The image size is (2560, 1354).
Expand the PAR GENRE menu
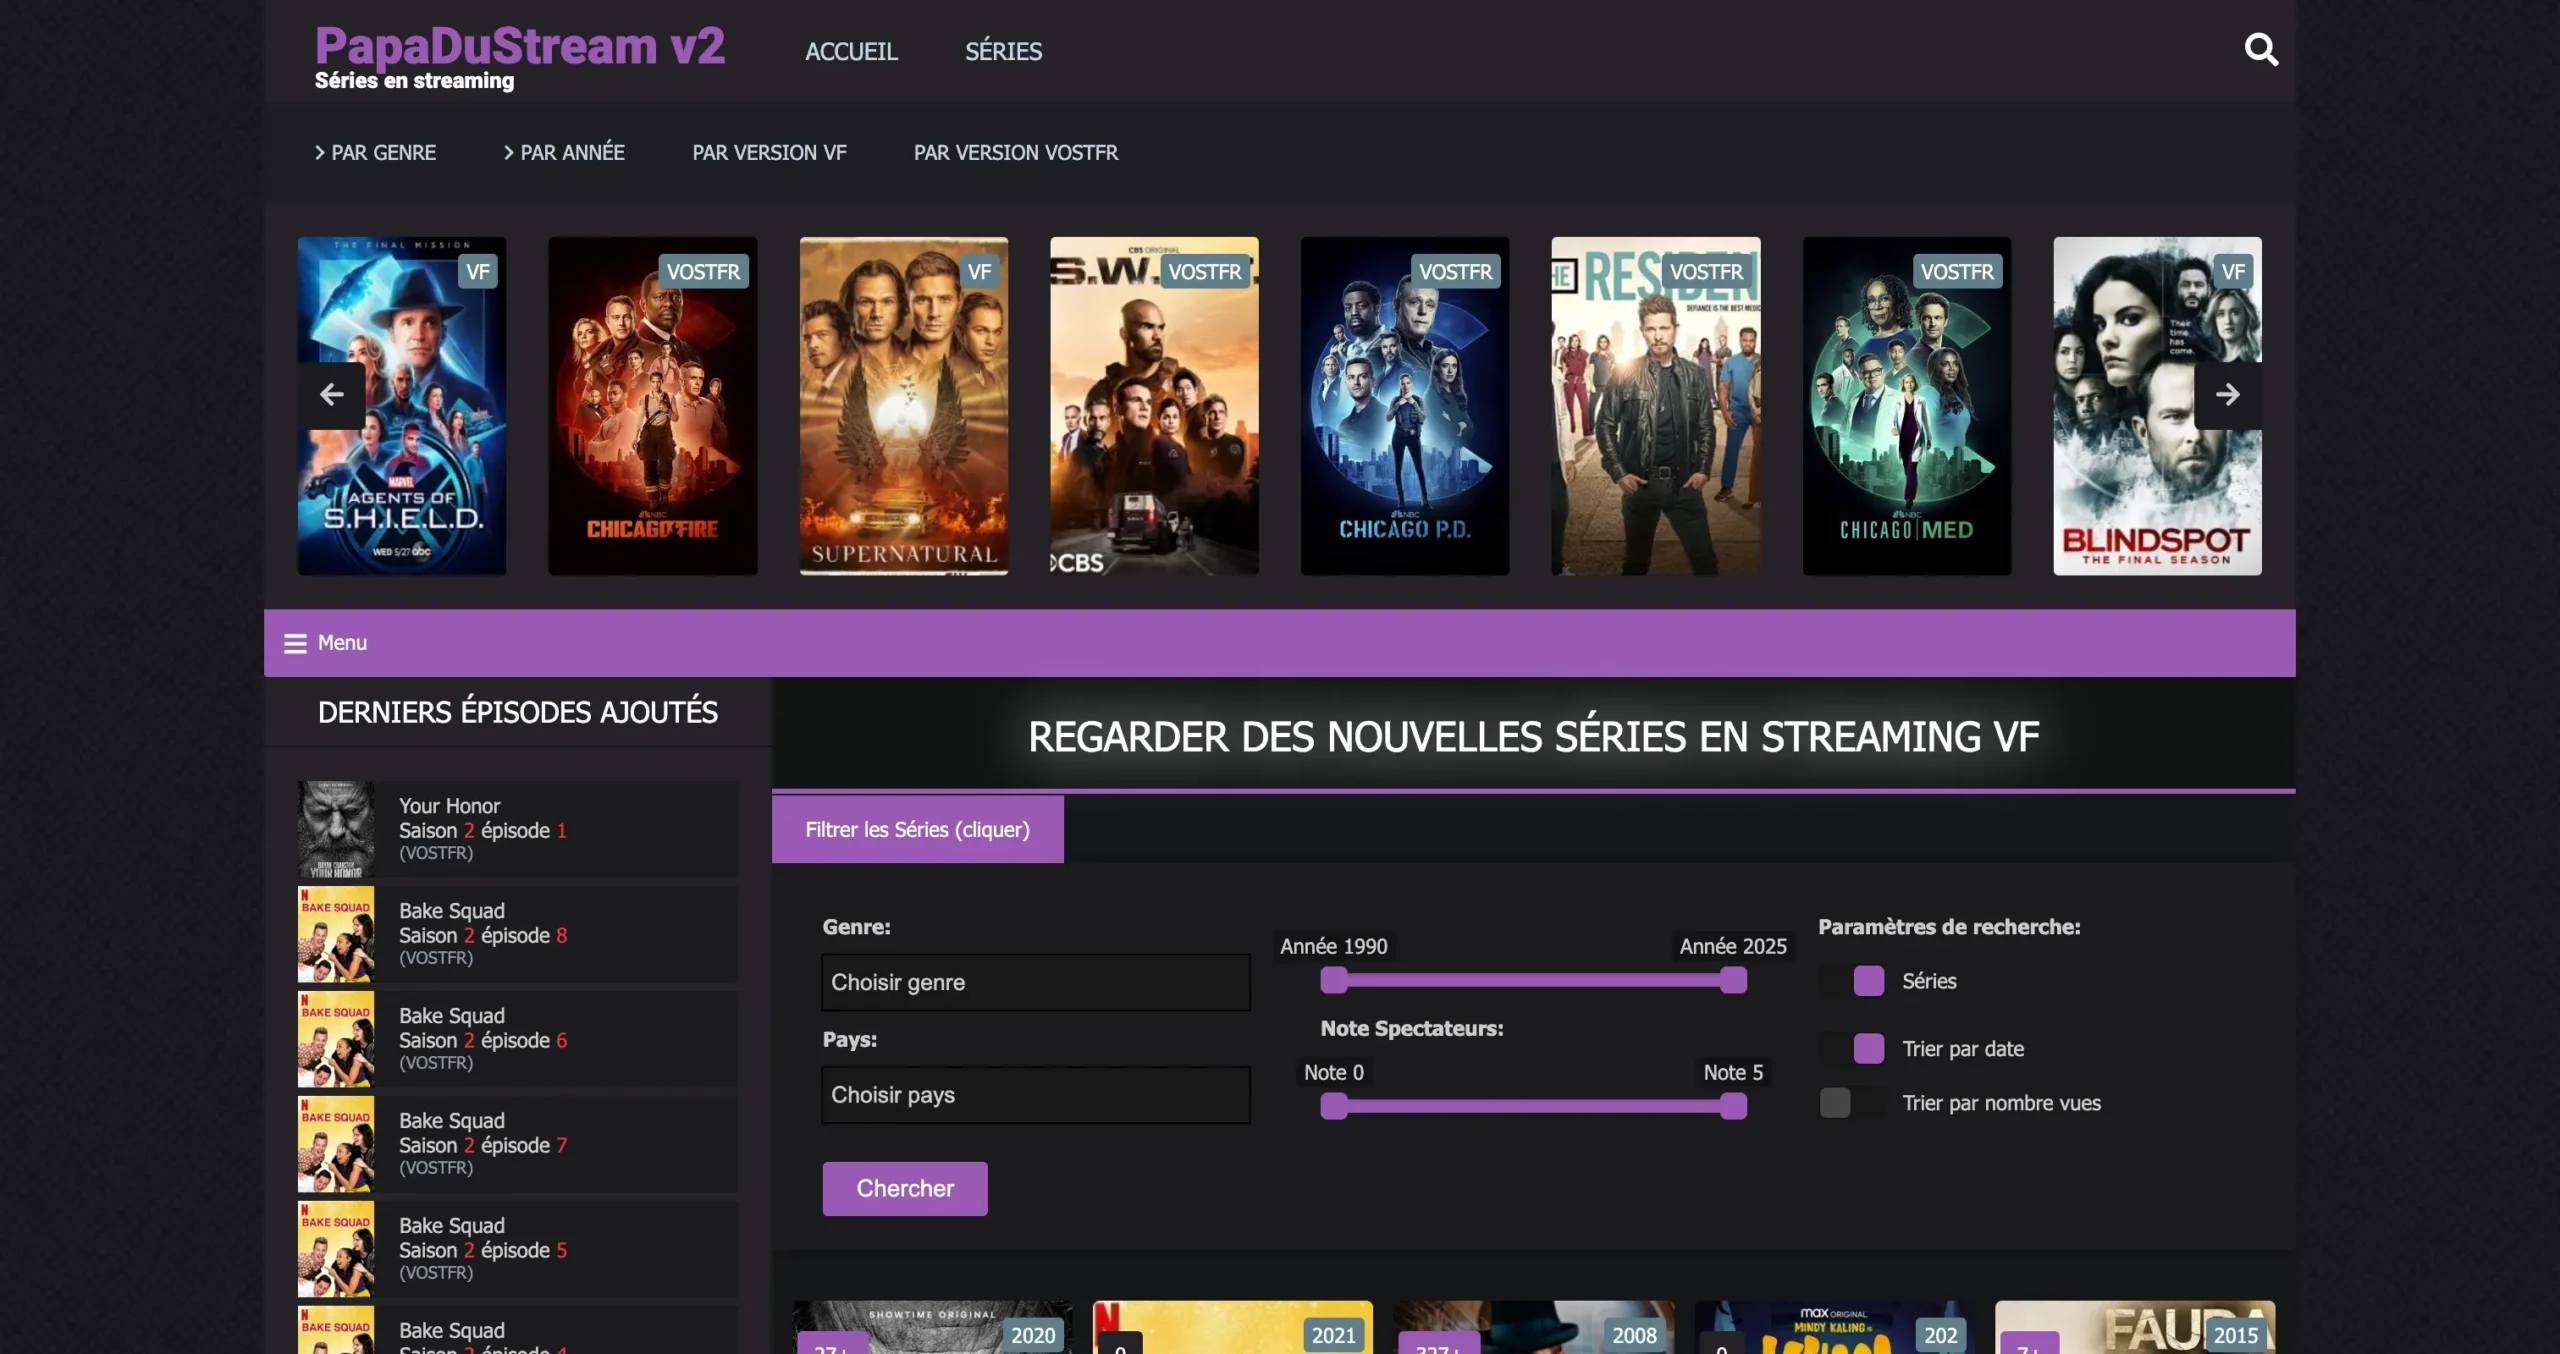point(375,153)
